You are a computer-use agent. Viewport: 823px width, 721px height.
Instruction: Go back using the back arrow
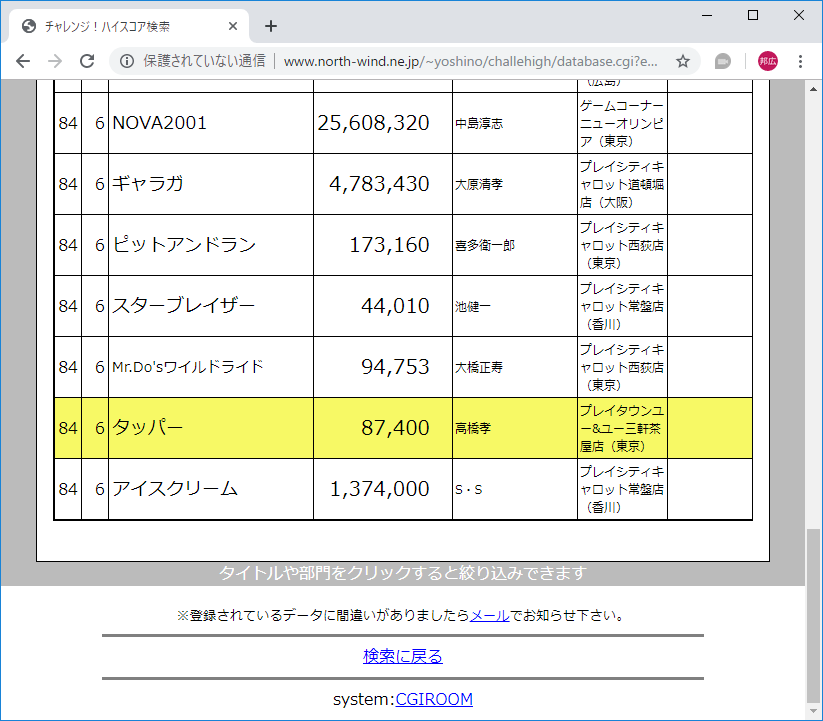22,61
